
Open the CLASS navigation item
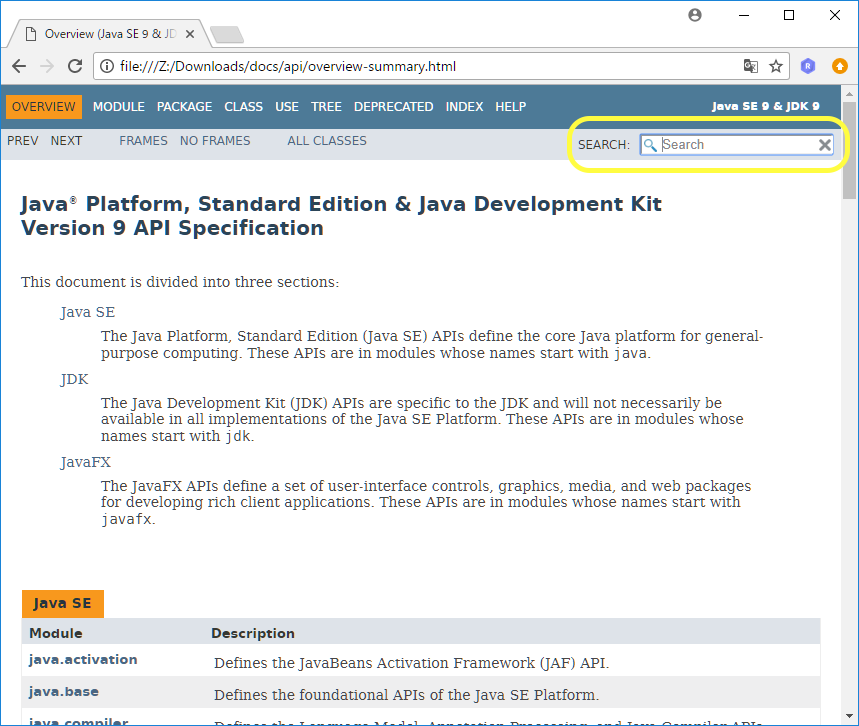click(x=244, y=107)
